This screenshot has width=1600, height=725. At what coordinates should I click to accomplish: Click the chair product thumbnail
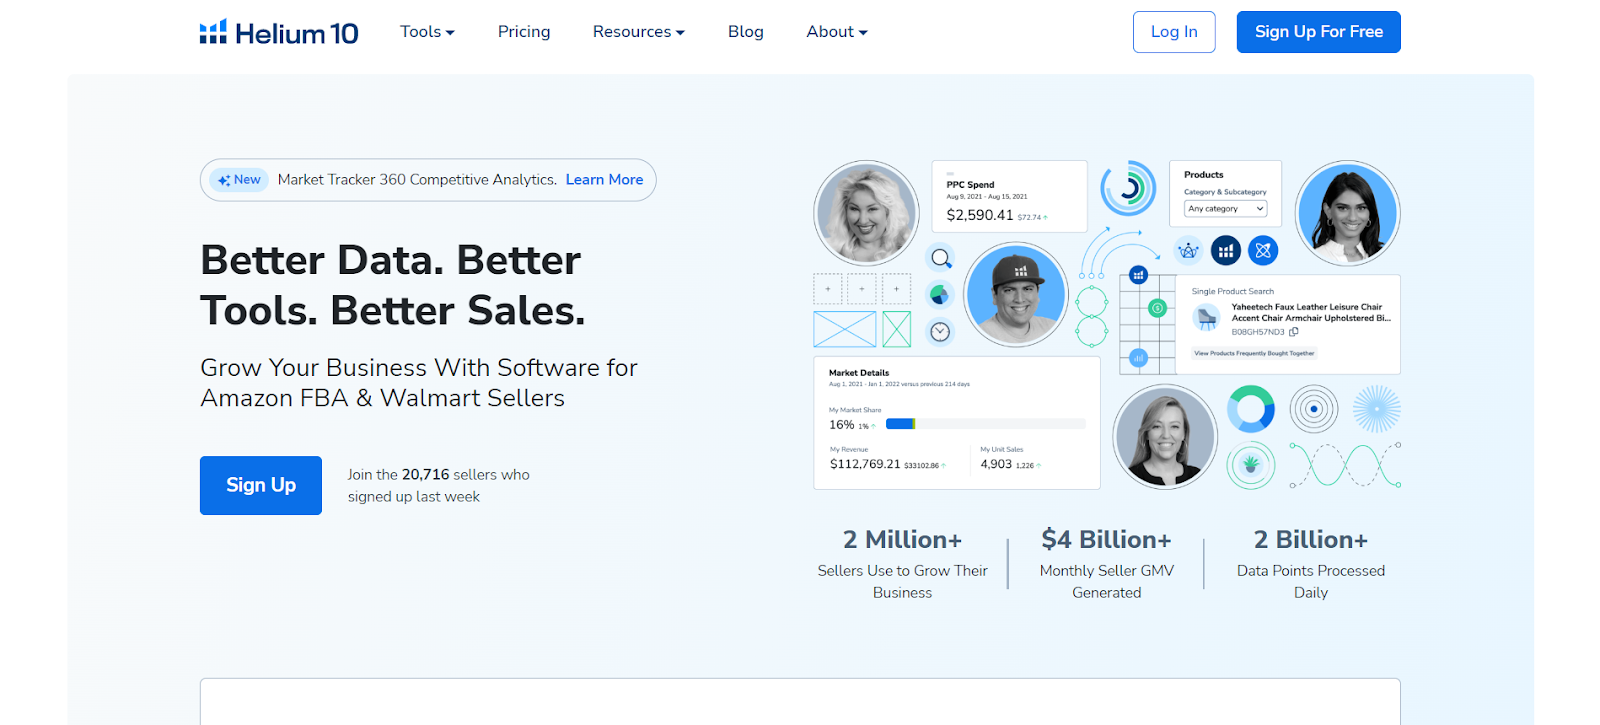pos(1207,318)
